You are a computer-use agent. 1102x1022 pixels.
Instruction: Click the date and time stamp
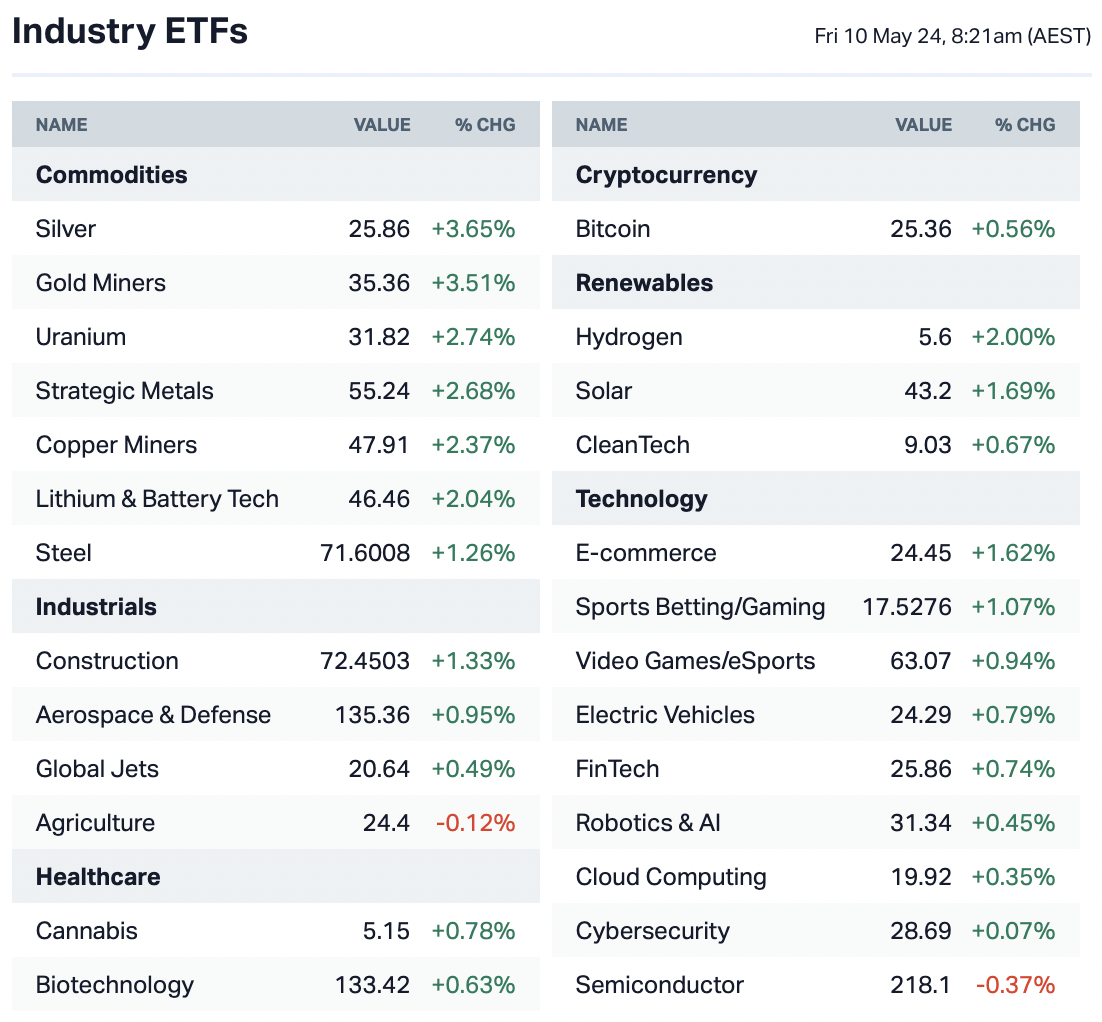(952, 37)
